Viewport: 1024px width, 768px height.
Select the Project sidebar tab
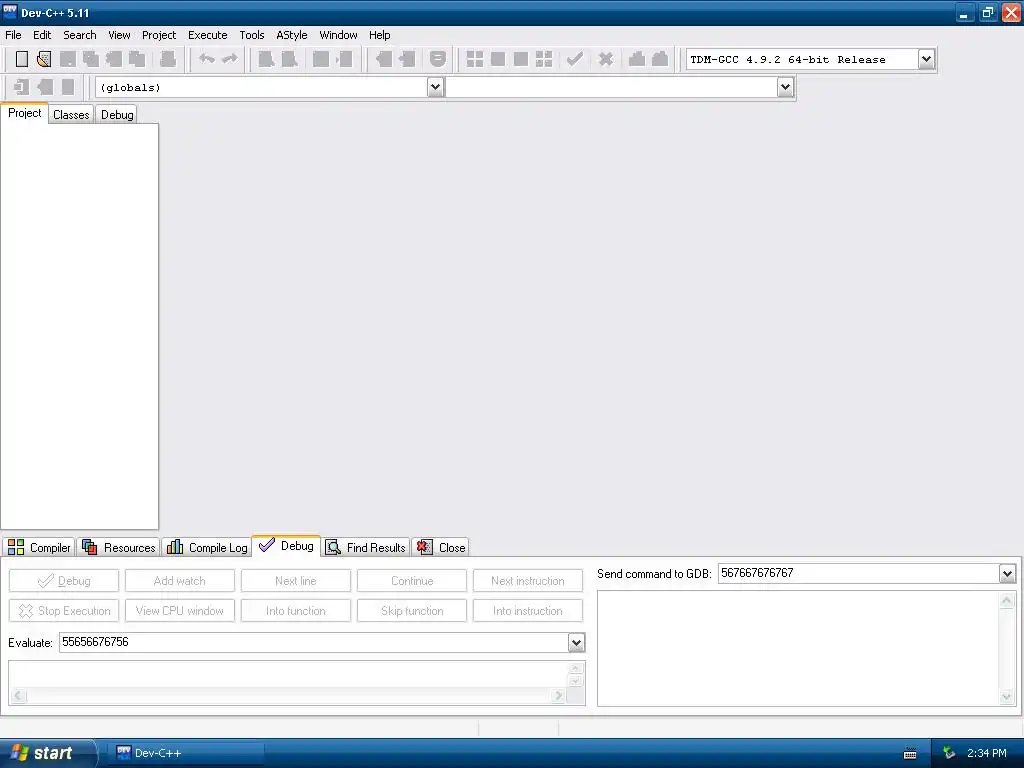25,113
